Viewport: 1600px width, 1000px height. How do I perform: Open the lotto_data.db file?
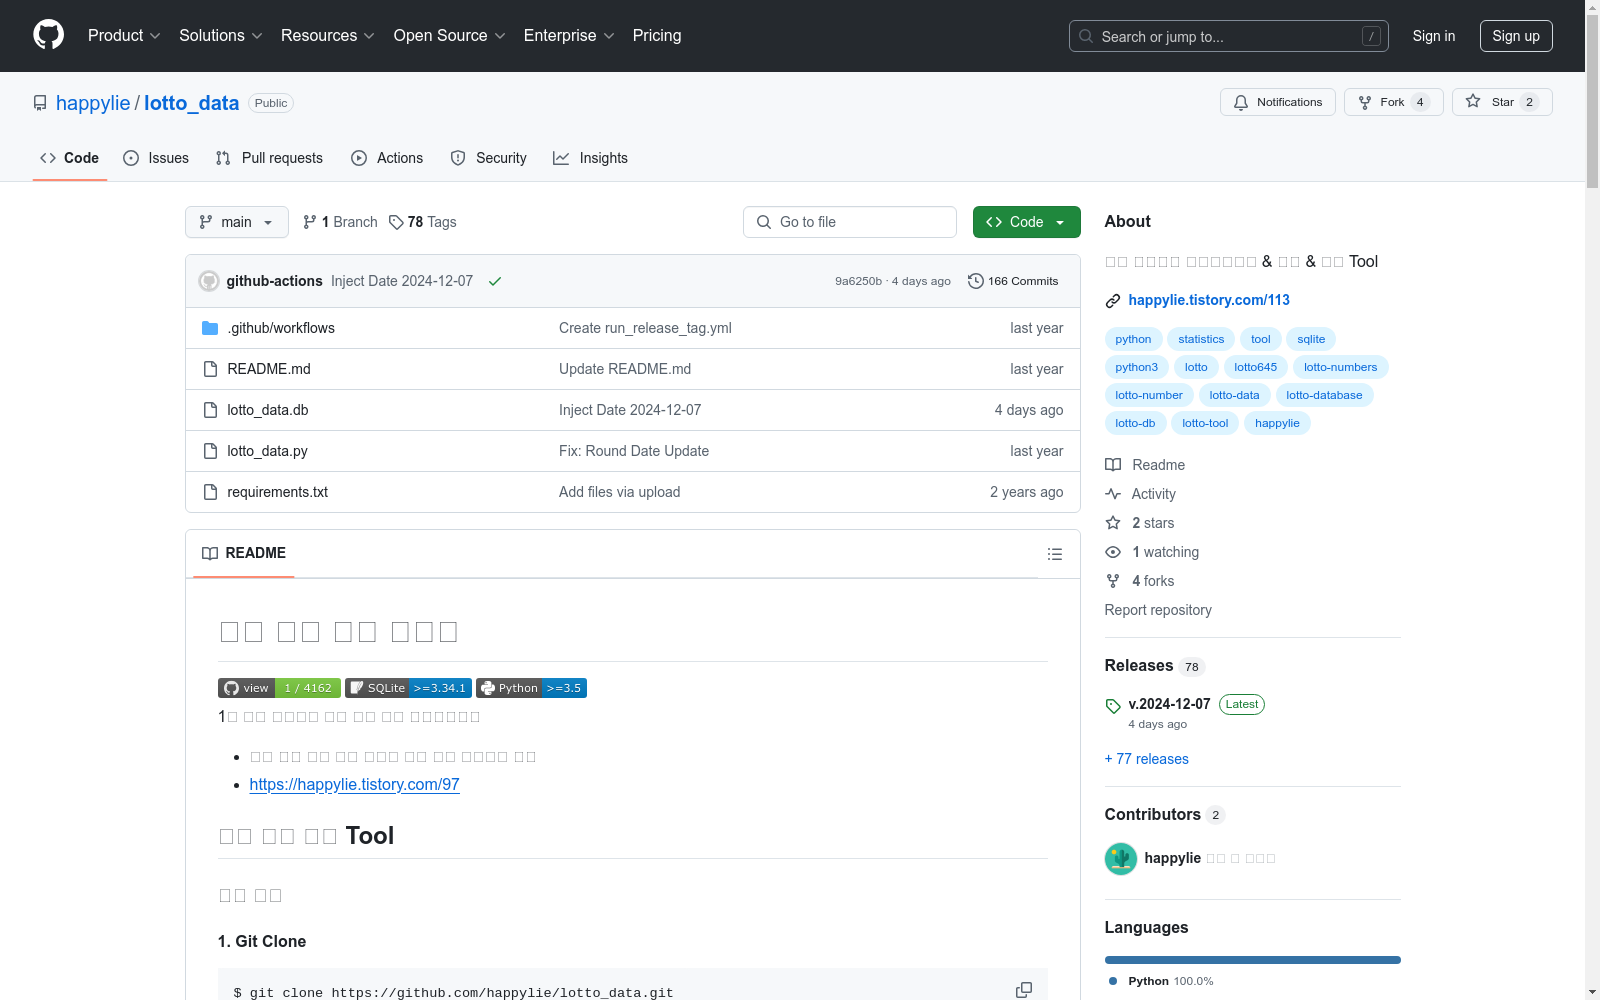pos(268,410)
